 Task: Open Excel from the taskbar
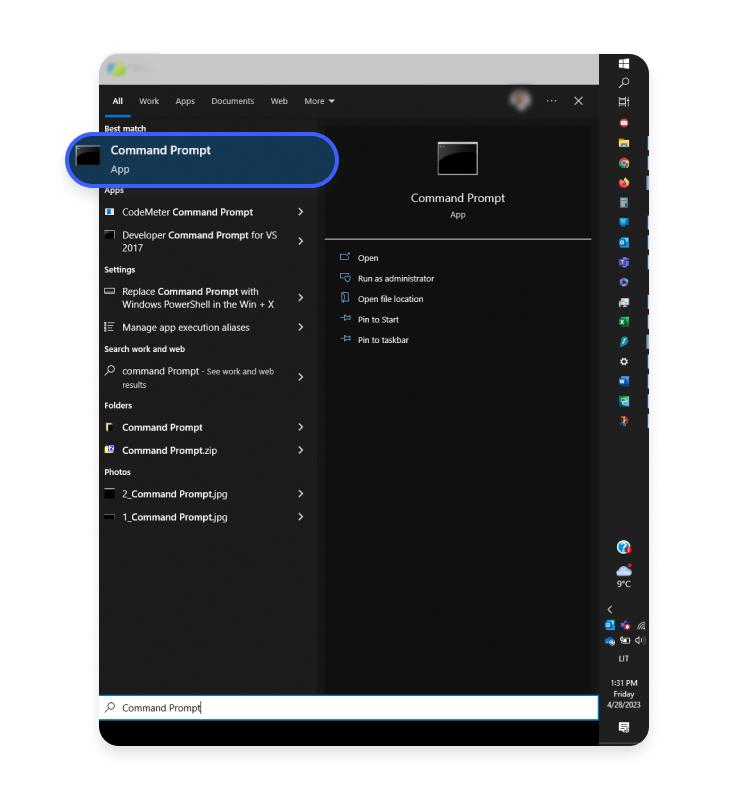[623, 321]
